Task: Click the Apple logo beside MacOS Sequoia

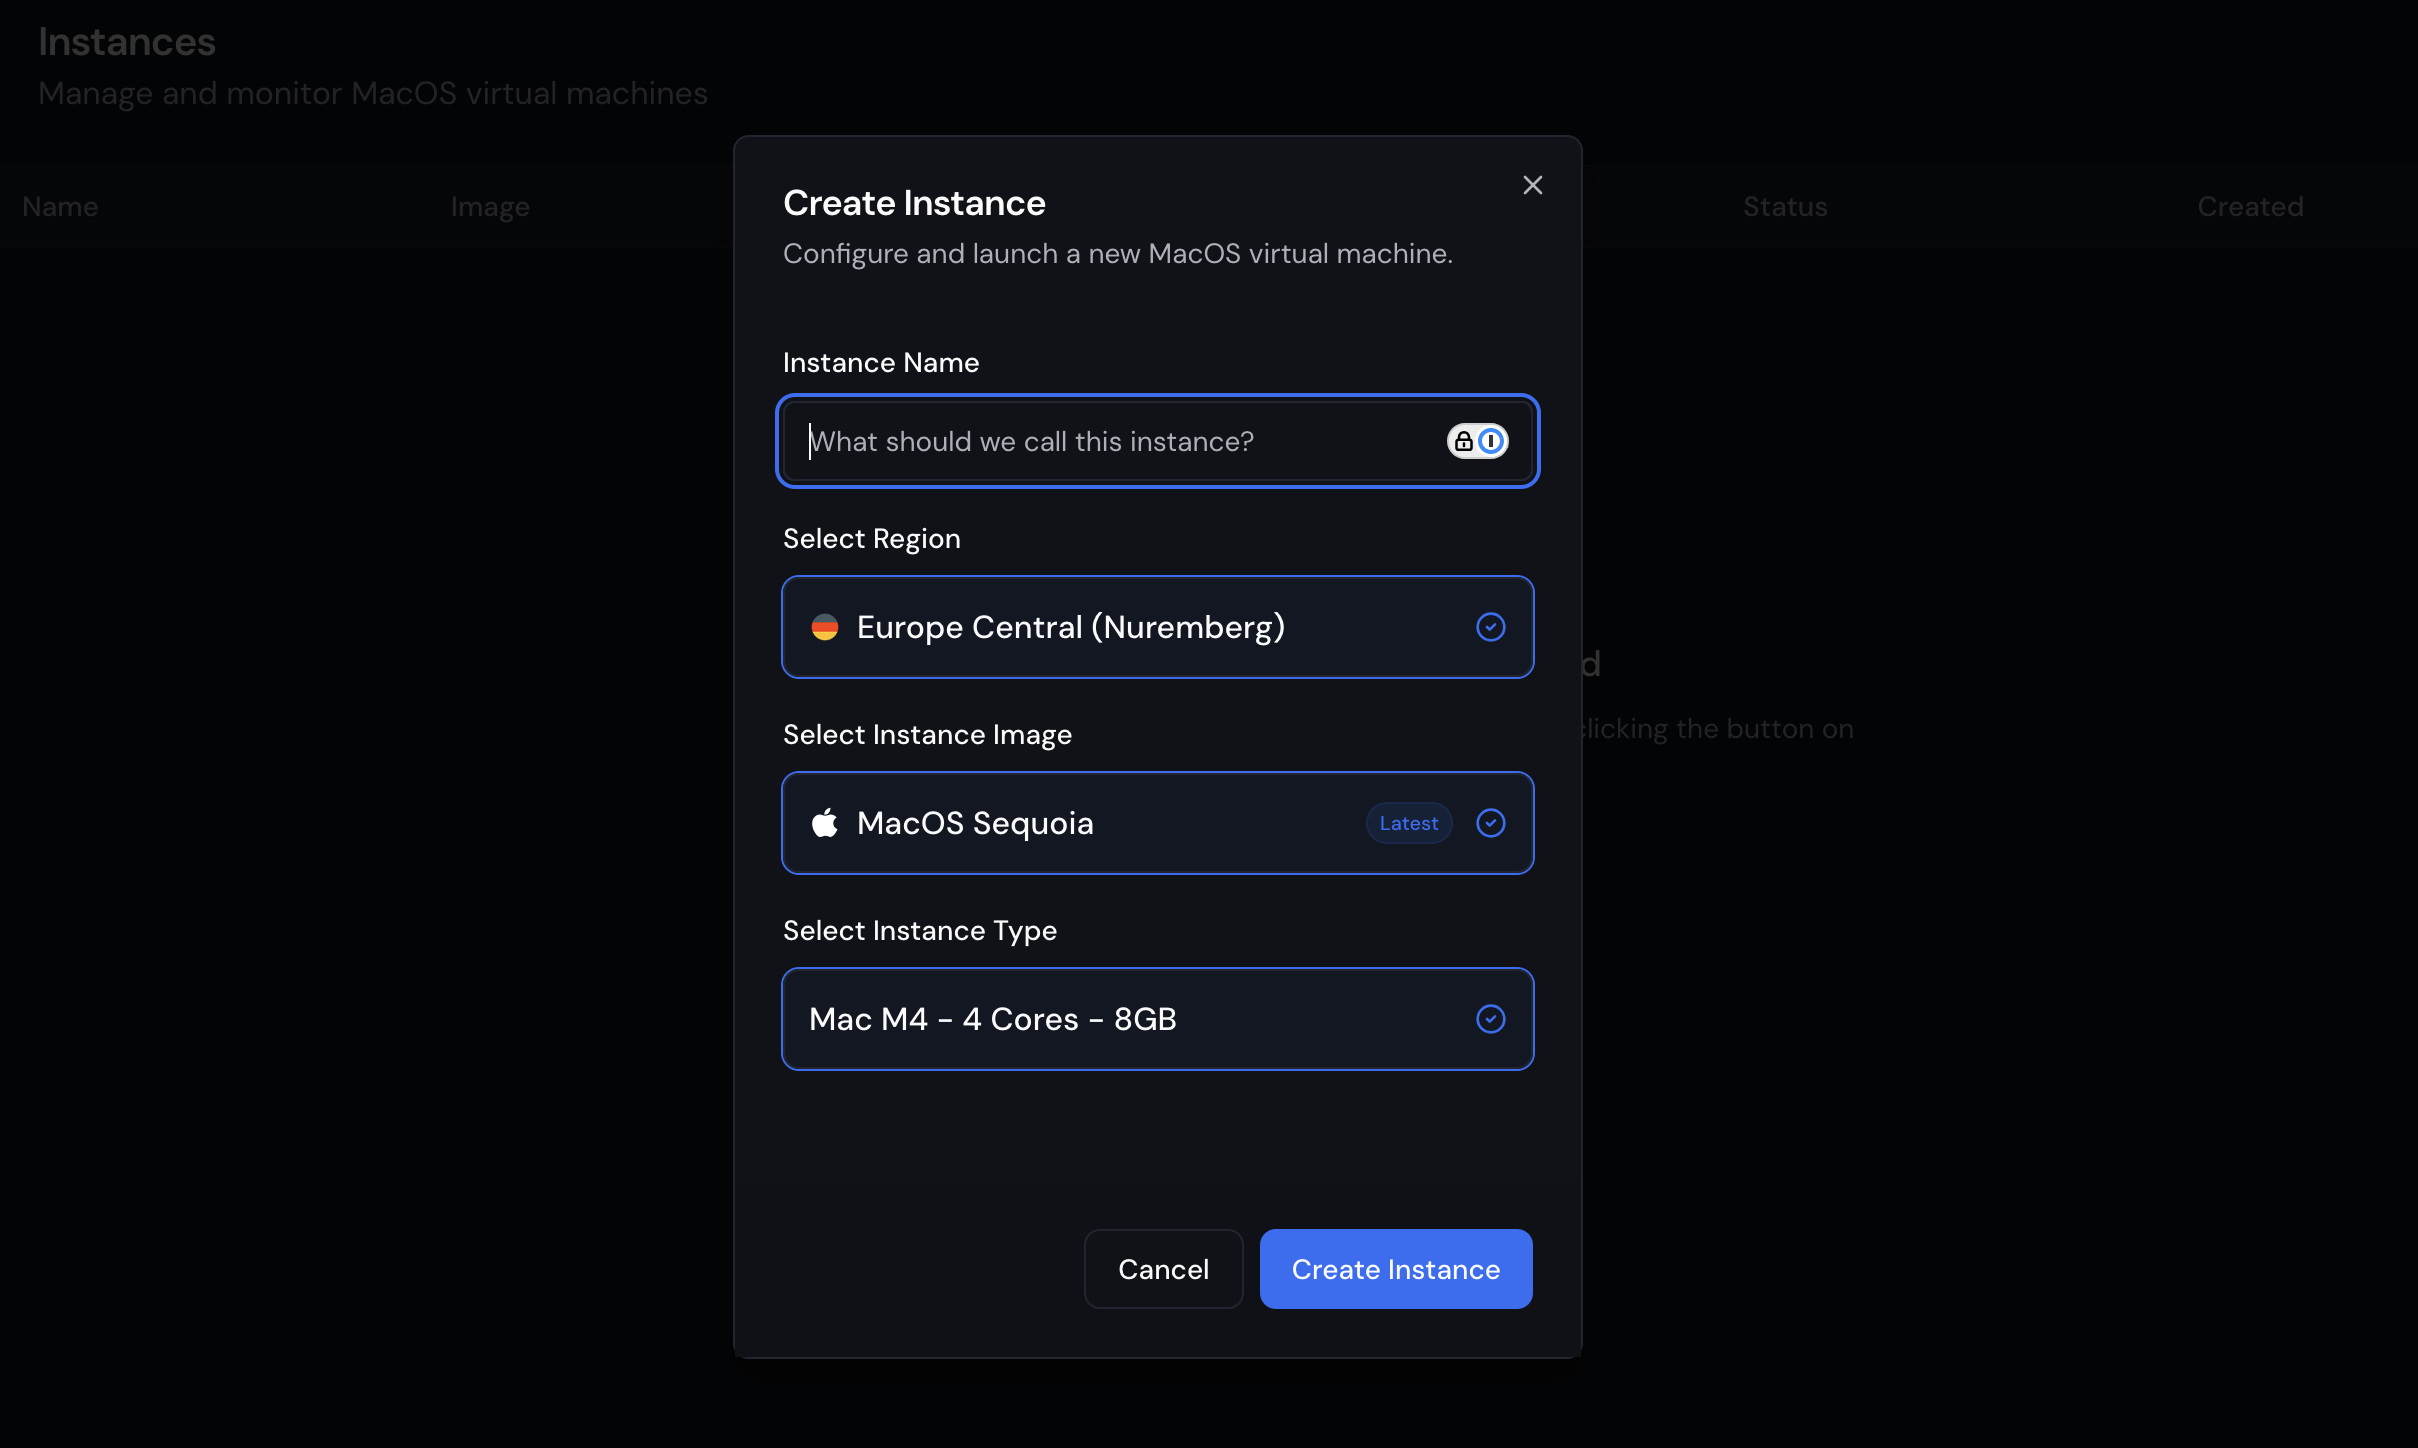Action: coord(824,823)
